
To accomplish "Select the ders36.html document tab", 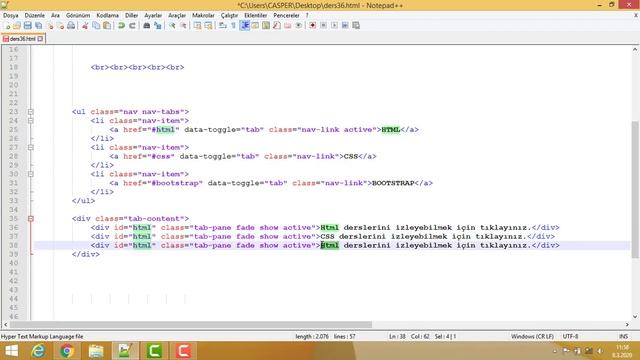I will 22,39.
